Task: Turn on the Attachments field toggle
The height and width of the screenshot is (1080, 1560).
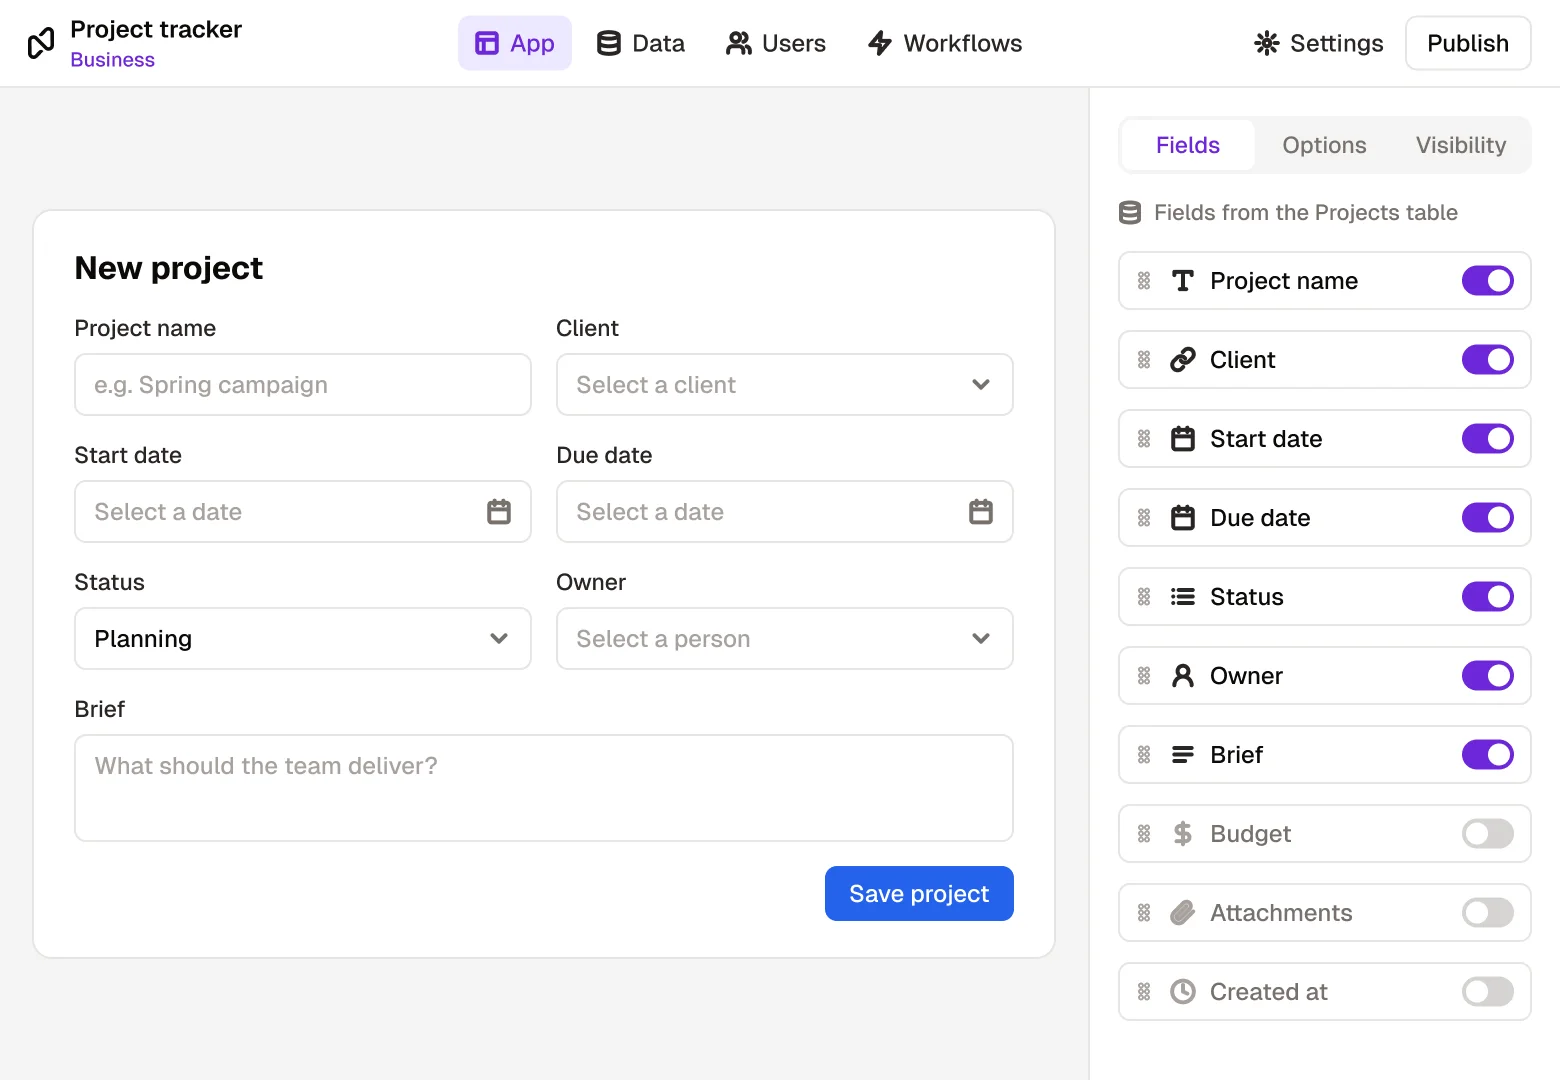Action: [1488, 913]
